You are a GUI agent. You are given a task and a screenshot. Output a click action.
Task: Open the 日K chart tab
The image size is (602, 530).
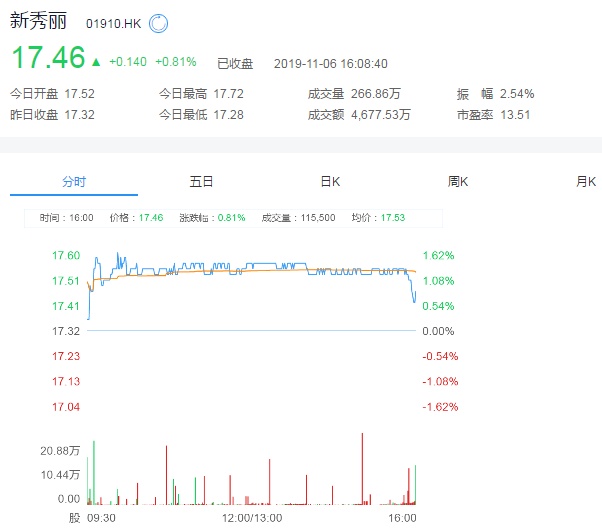tap(330, 181)
